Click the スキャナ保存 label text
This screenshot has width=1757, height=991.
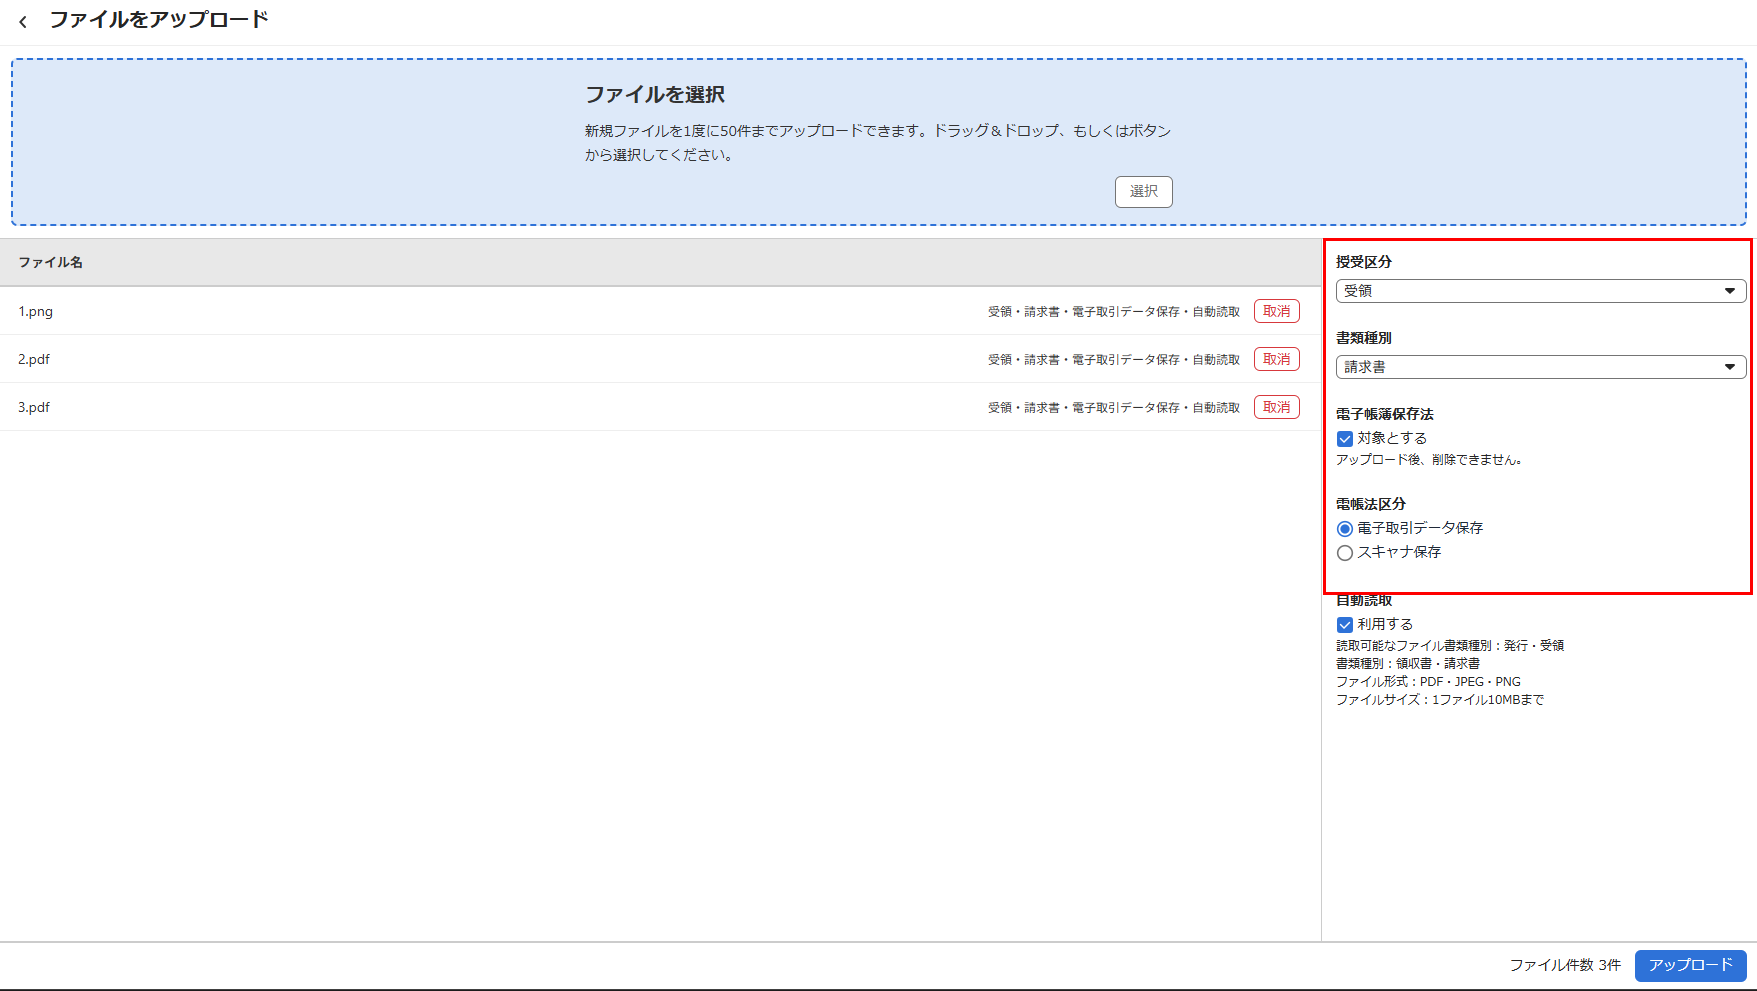pyautogui.click(x=1399, y=552)
